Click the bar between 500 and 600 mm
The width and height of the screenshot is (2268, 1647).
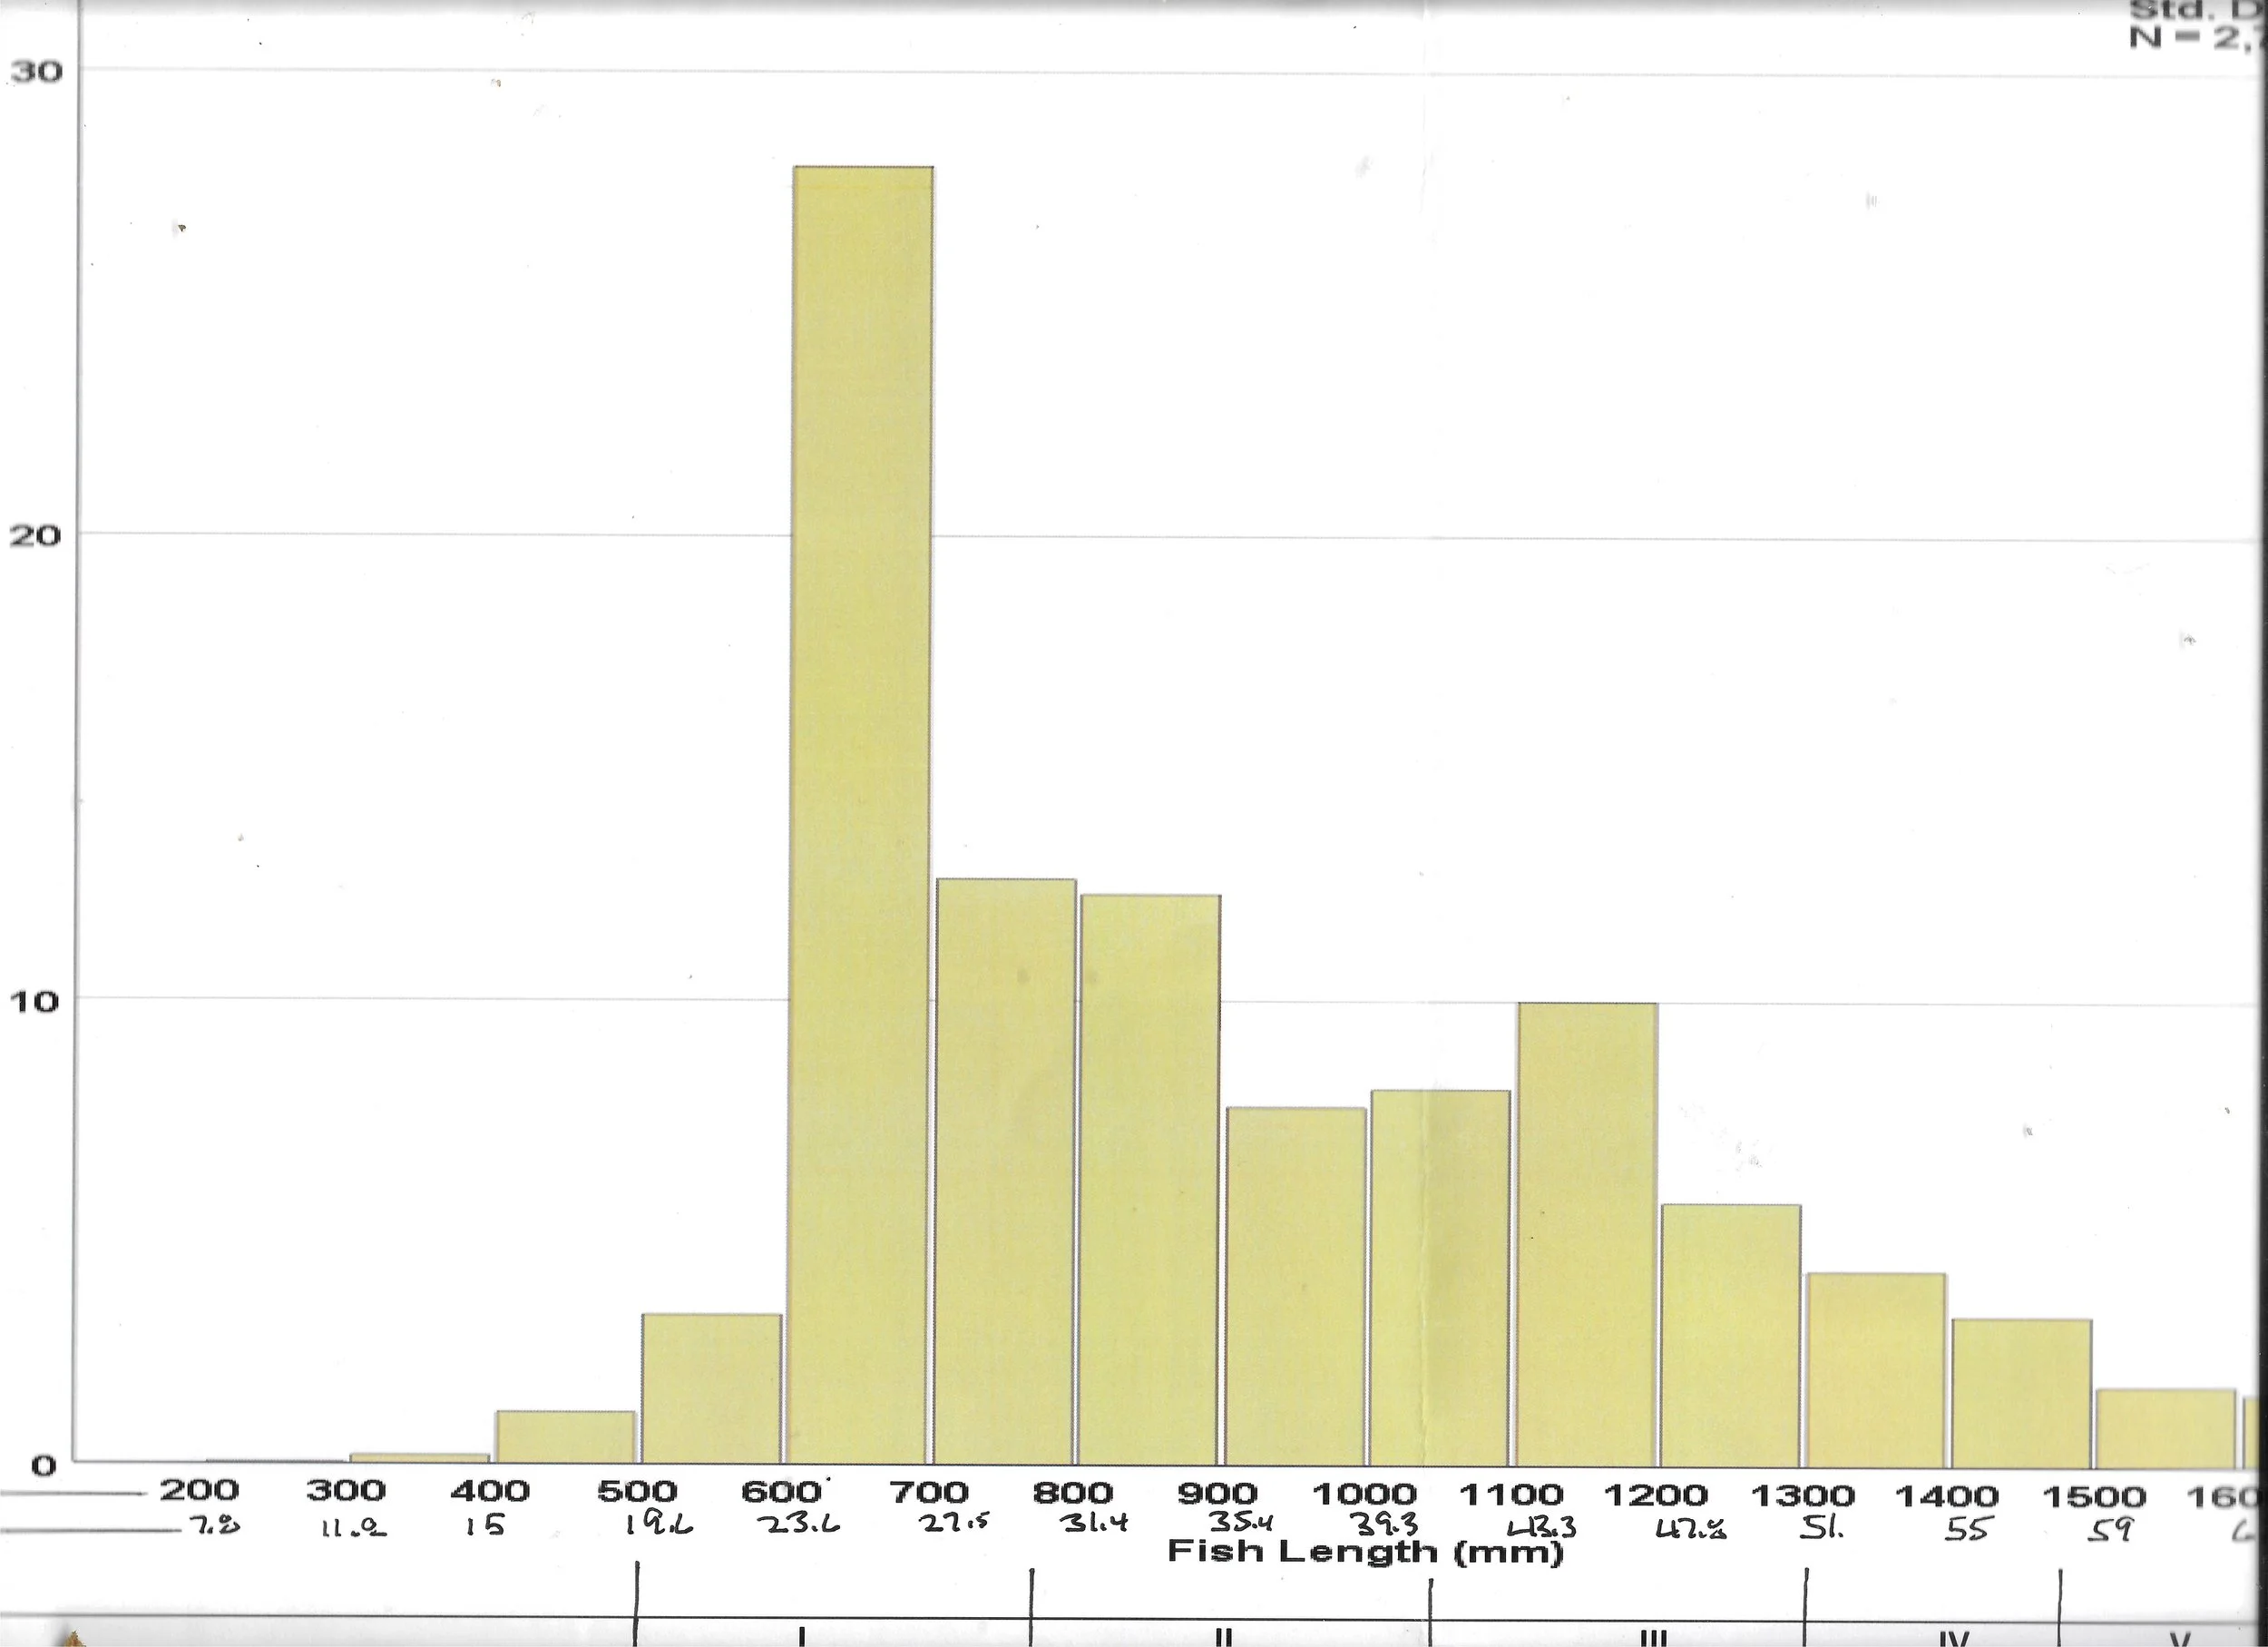(x=711, y=1388)
